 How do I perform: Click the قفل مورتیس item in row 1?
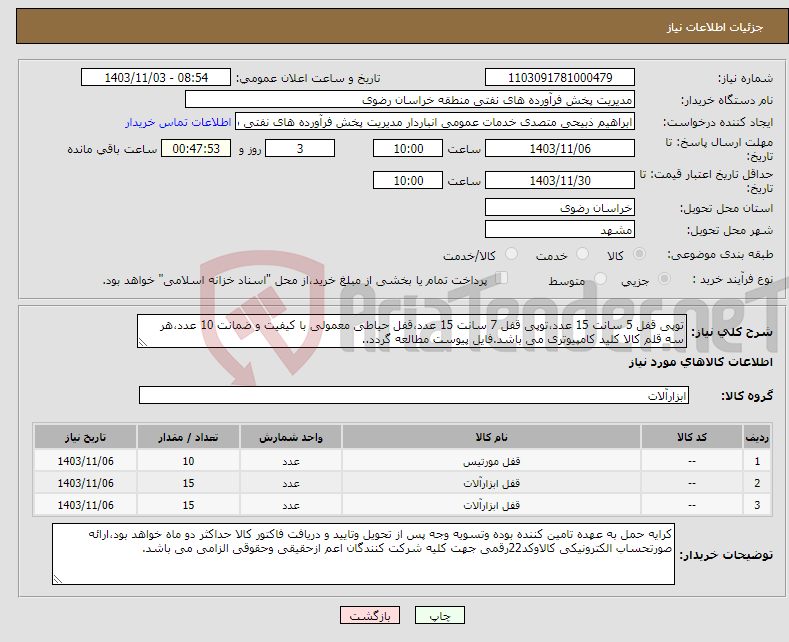[491, 461]
